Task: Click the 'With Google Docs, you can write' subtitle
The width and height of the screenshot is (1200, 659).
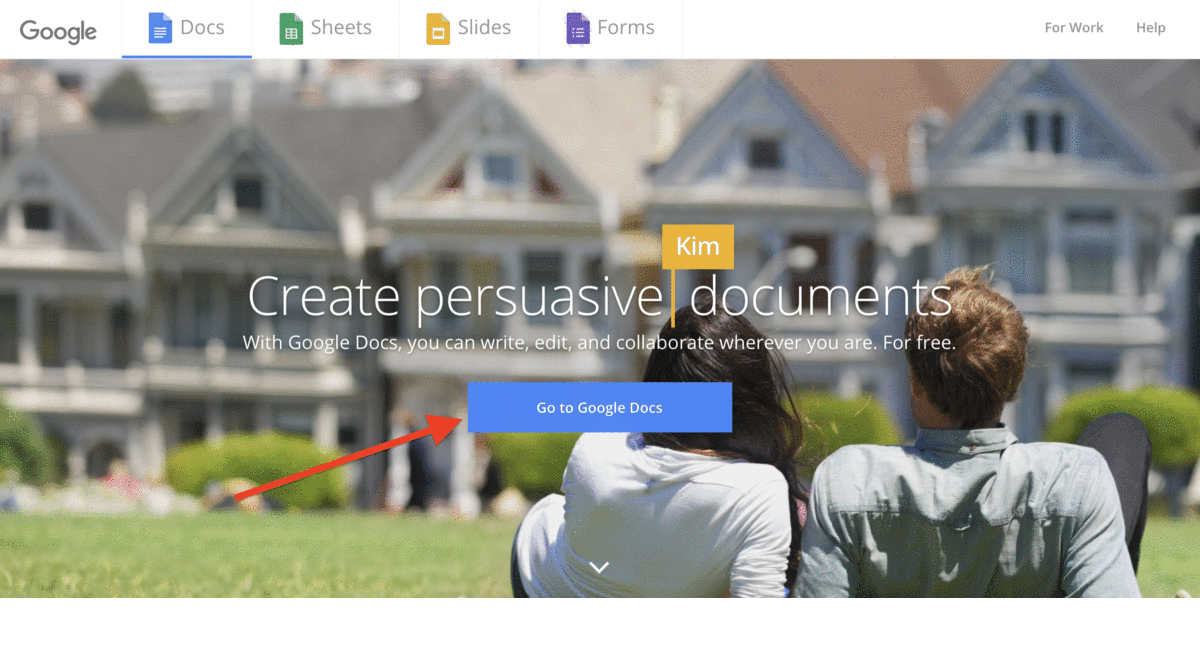Action: click(599, 343)
